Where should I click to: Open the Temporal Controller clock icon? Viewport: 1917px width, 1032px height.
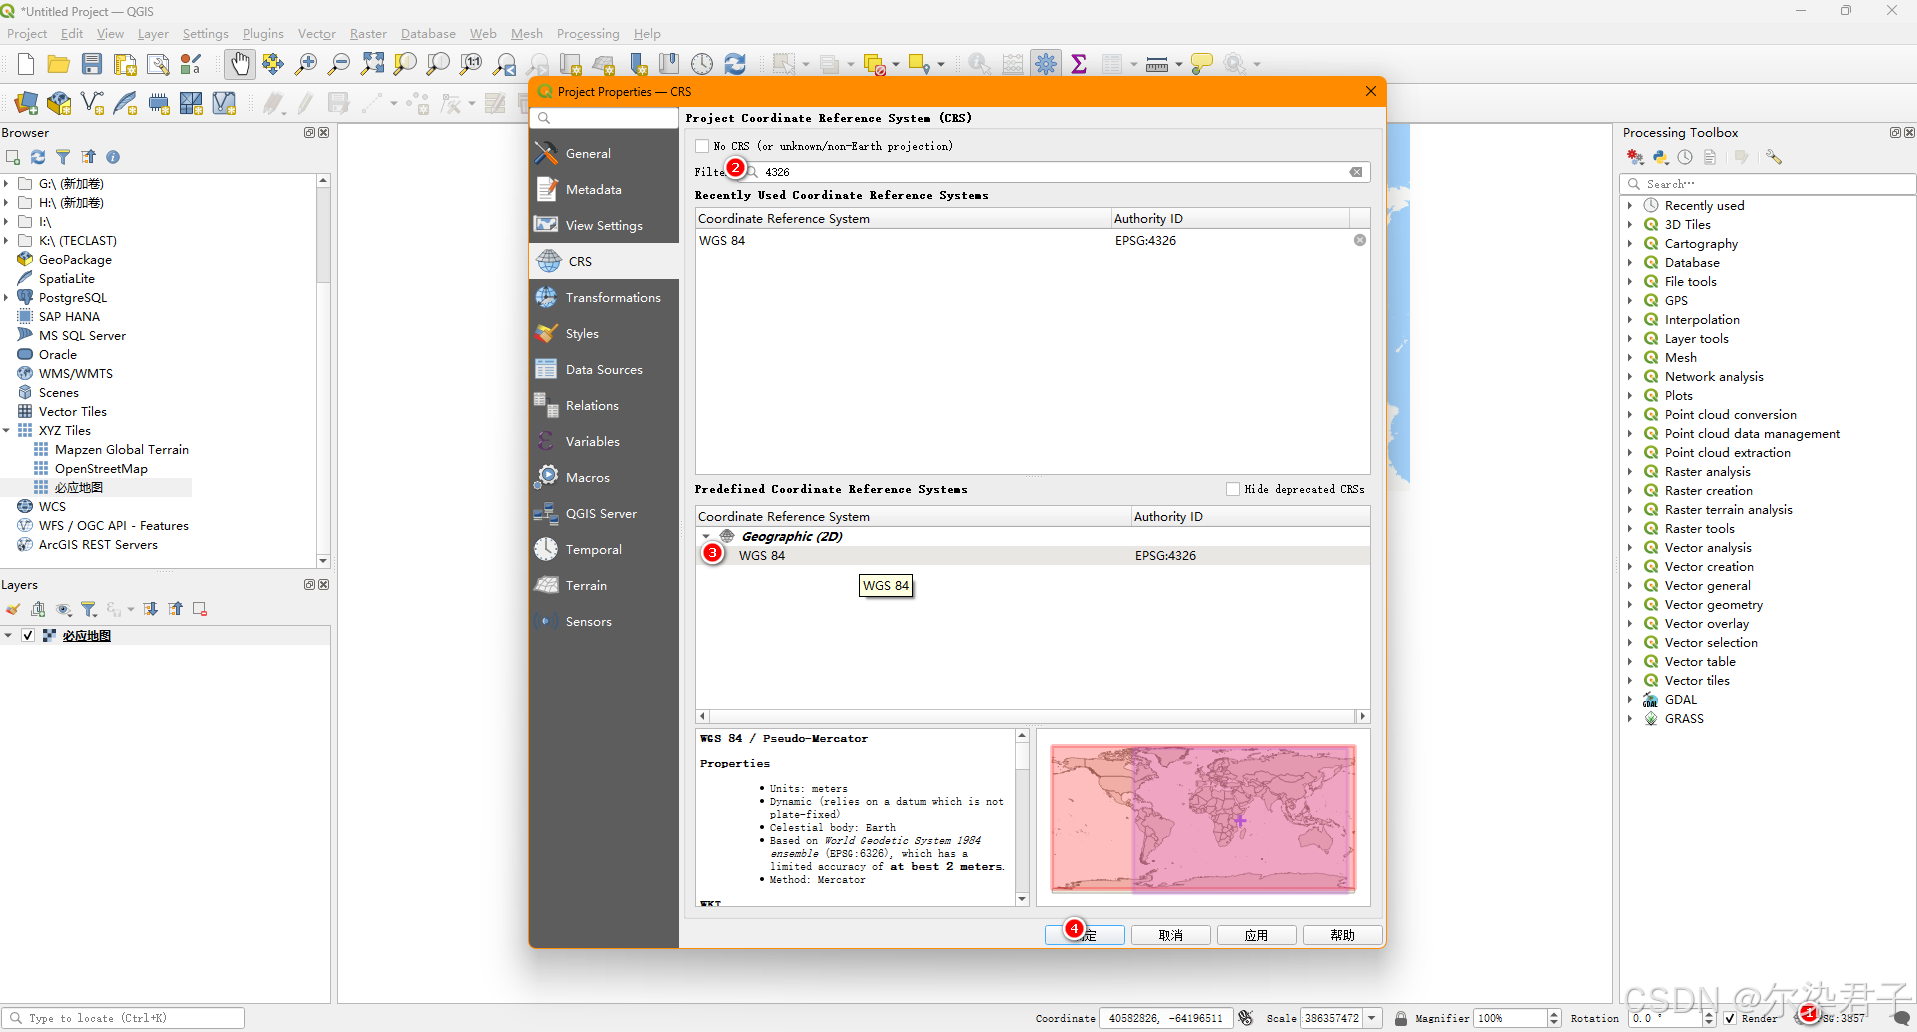[x=702, y=64]
